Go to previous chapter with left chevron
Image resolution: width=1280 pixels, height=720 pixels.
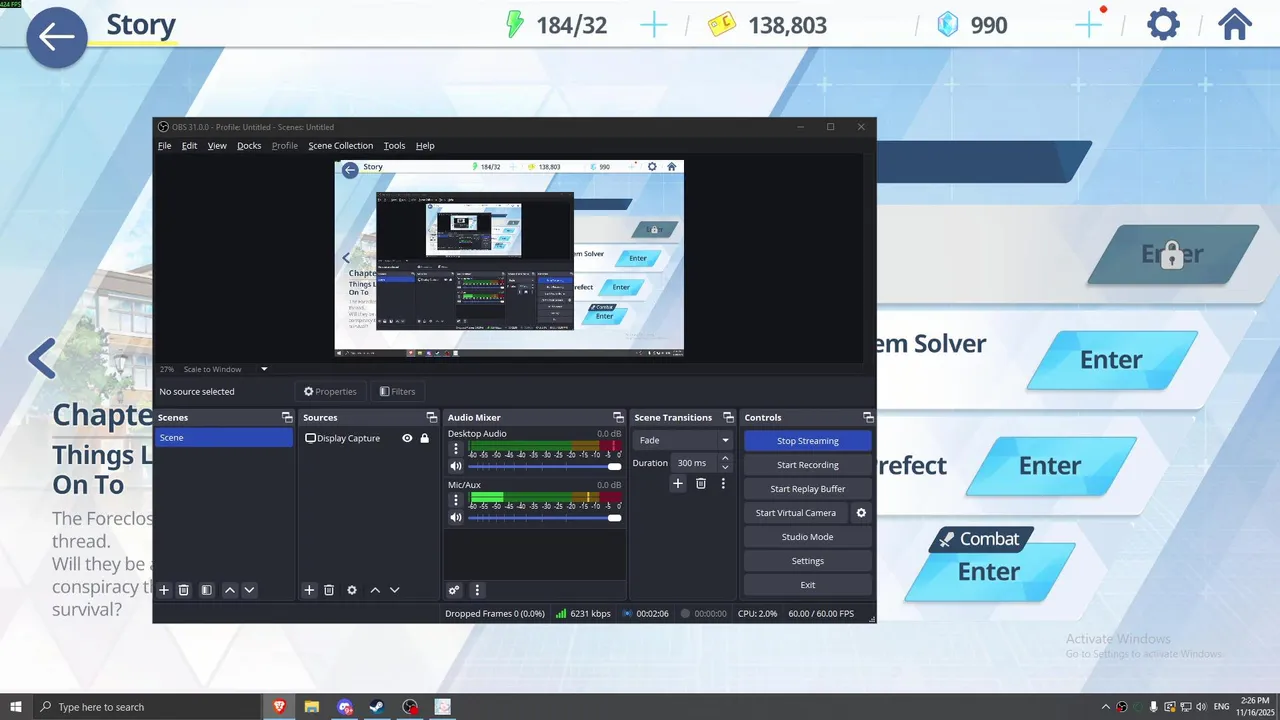41,358
